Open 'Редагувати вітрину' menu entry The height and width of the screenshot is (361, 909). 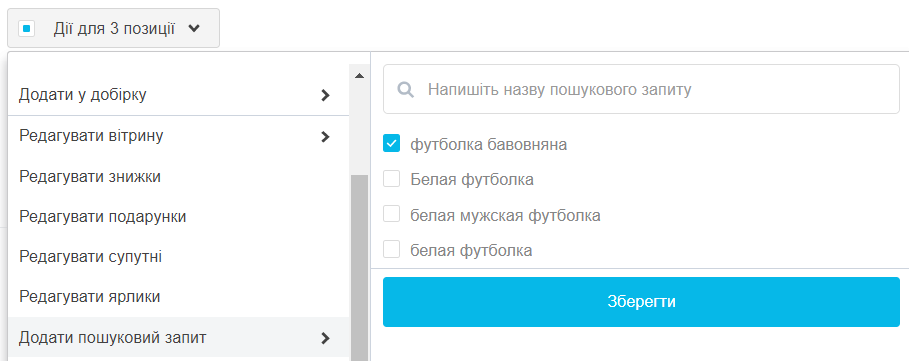coord(179,136)
